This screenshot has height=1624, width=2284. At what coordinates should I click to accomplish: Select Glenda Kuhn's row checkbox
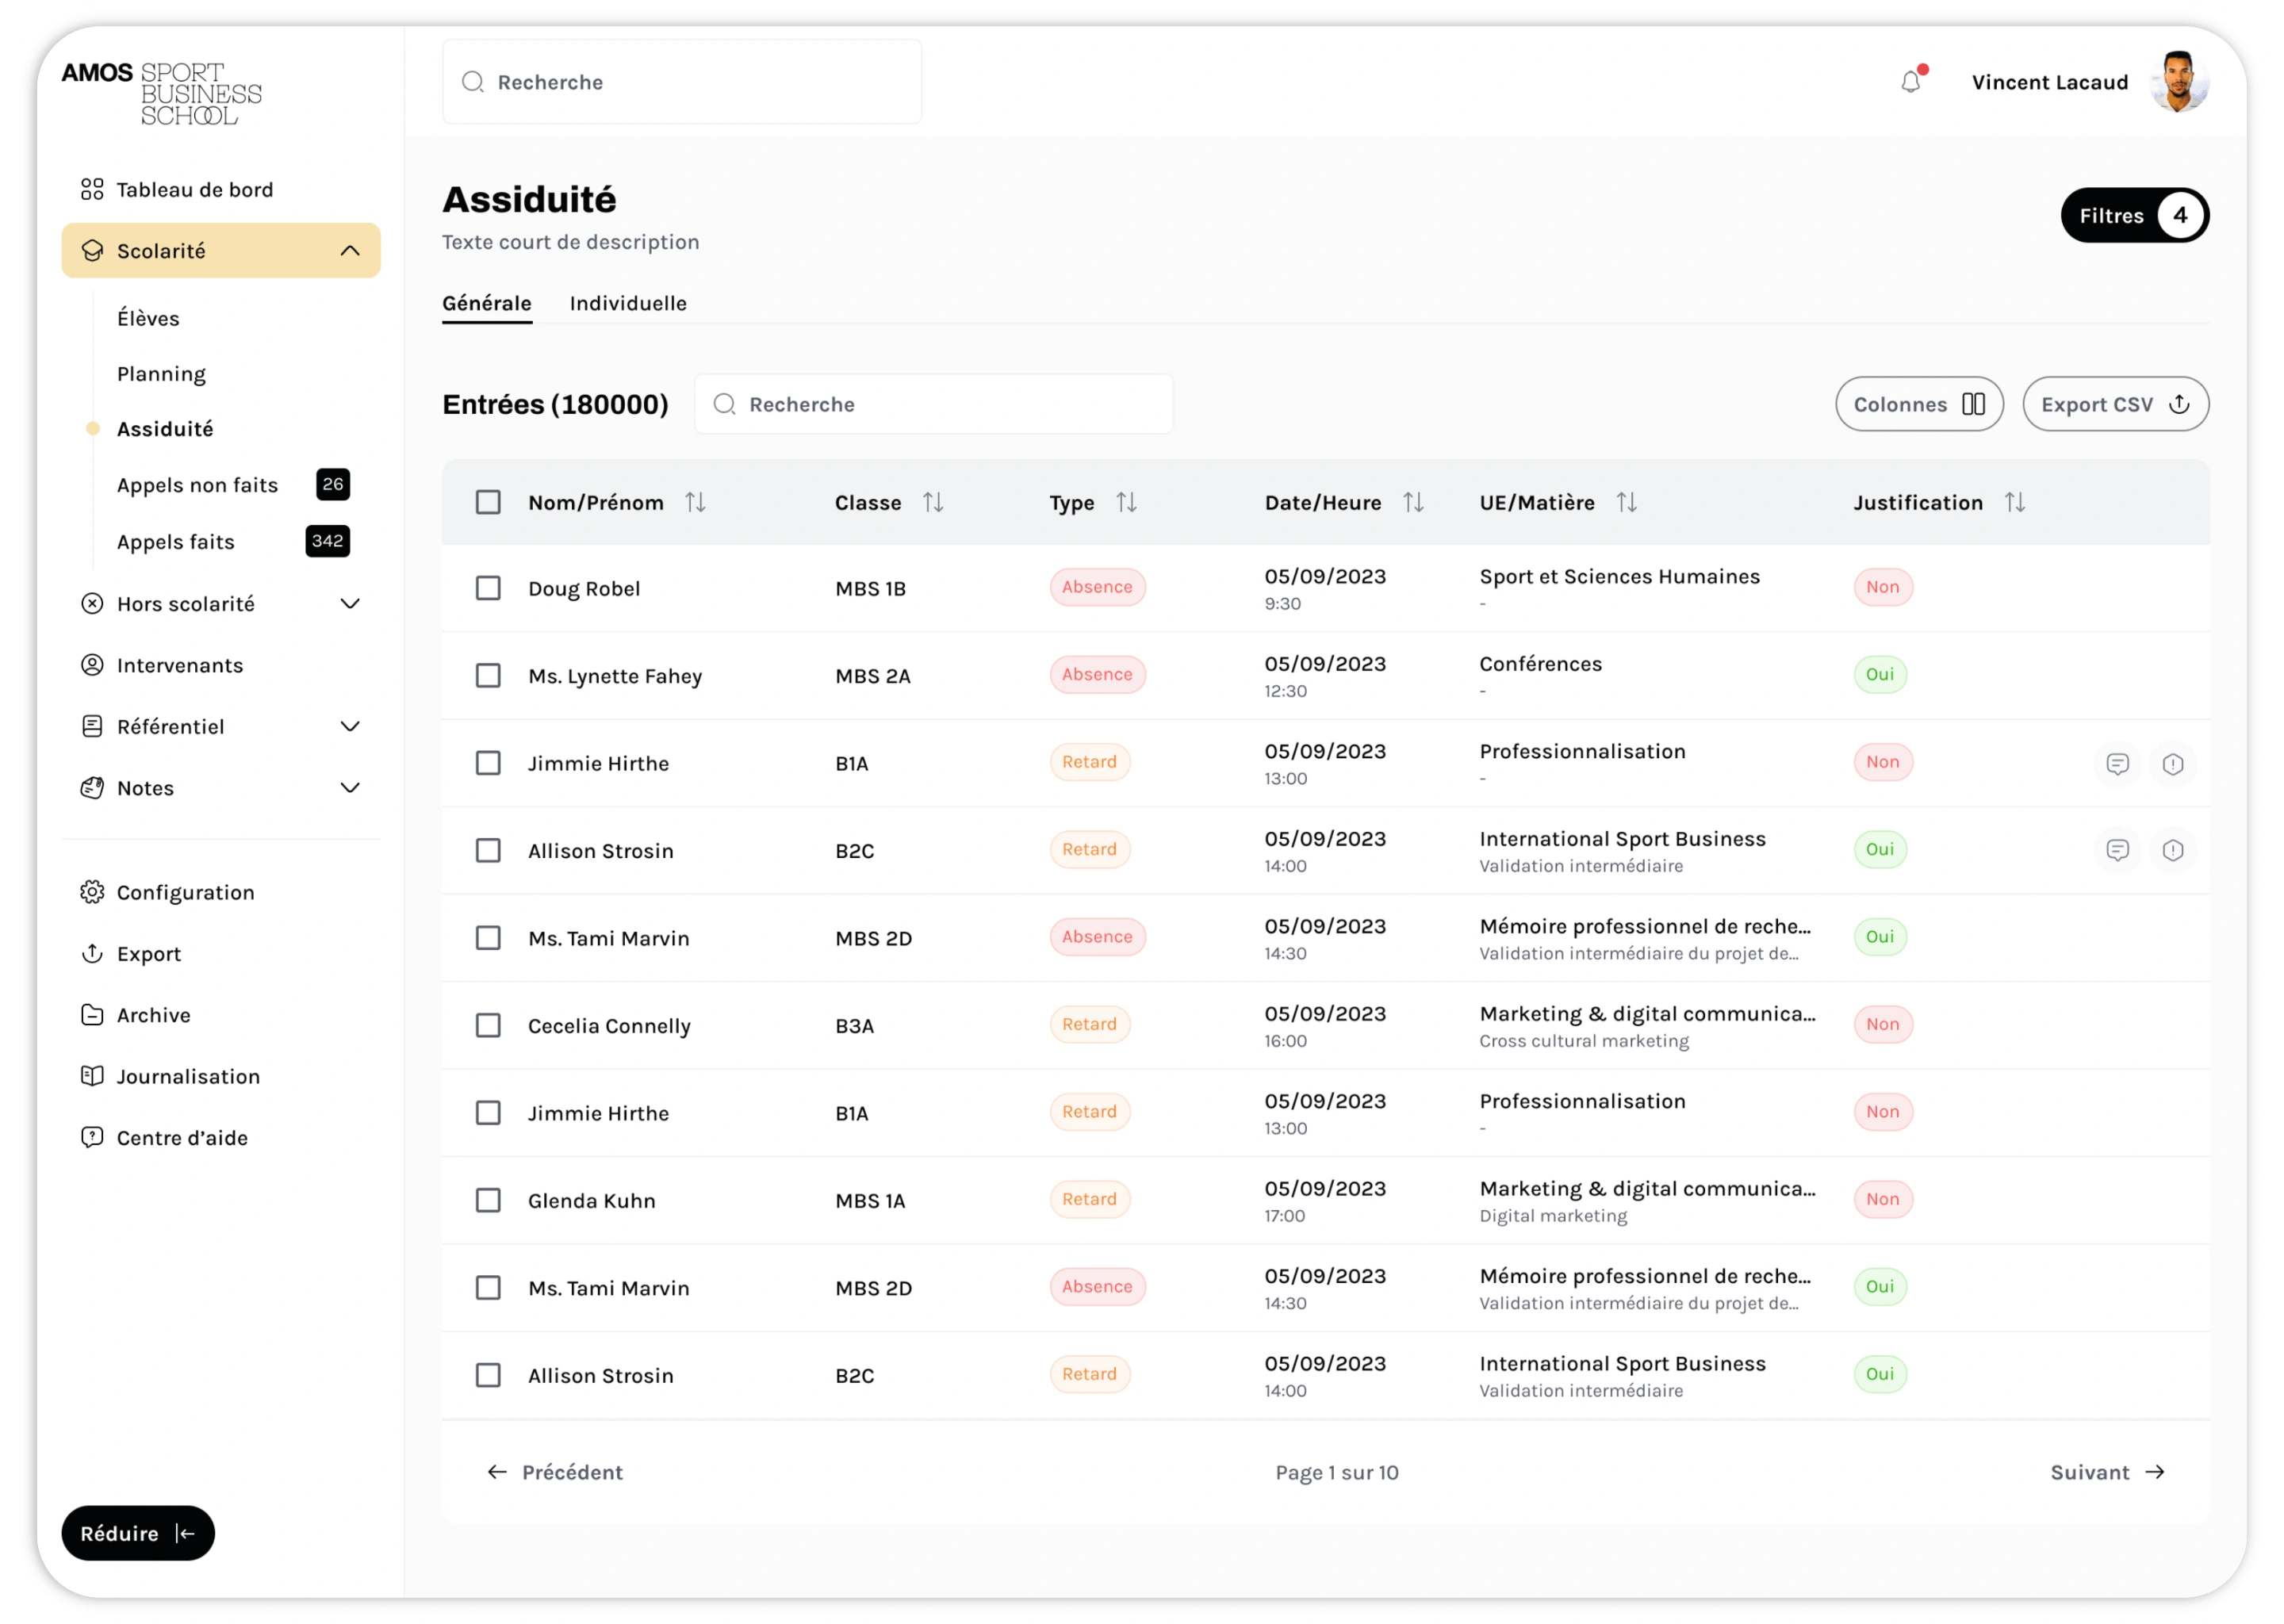coord(488,1200)
